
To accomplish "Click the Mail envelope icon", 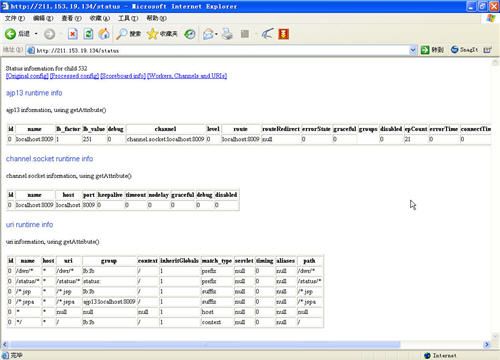I will [208, 34].
